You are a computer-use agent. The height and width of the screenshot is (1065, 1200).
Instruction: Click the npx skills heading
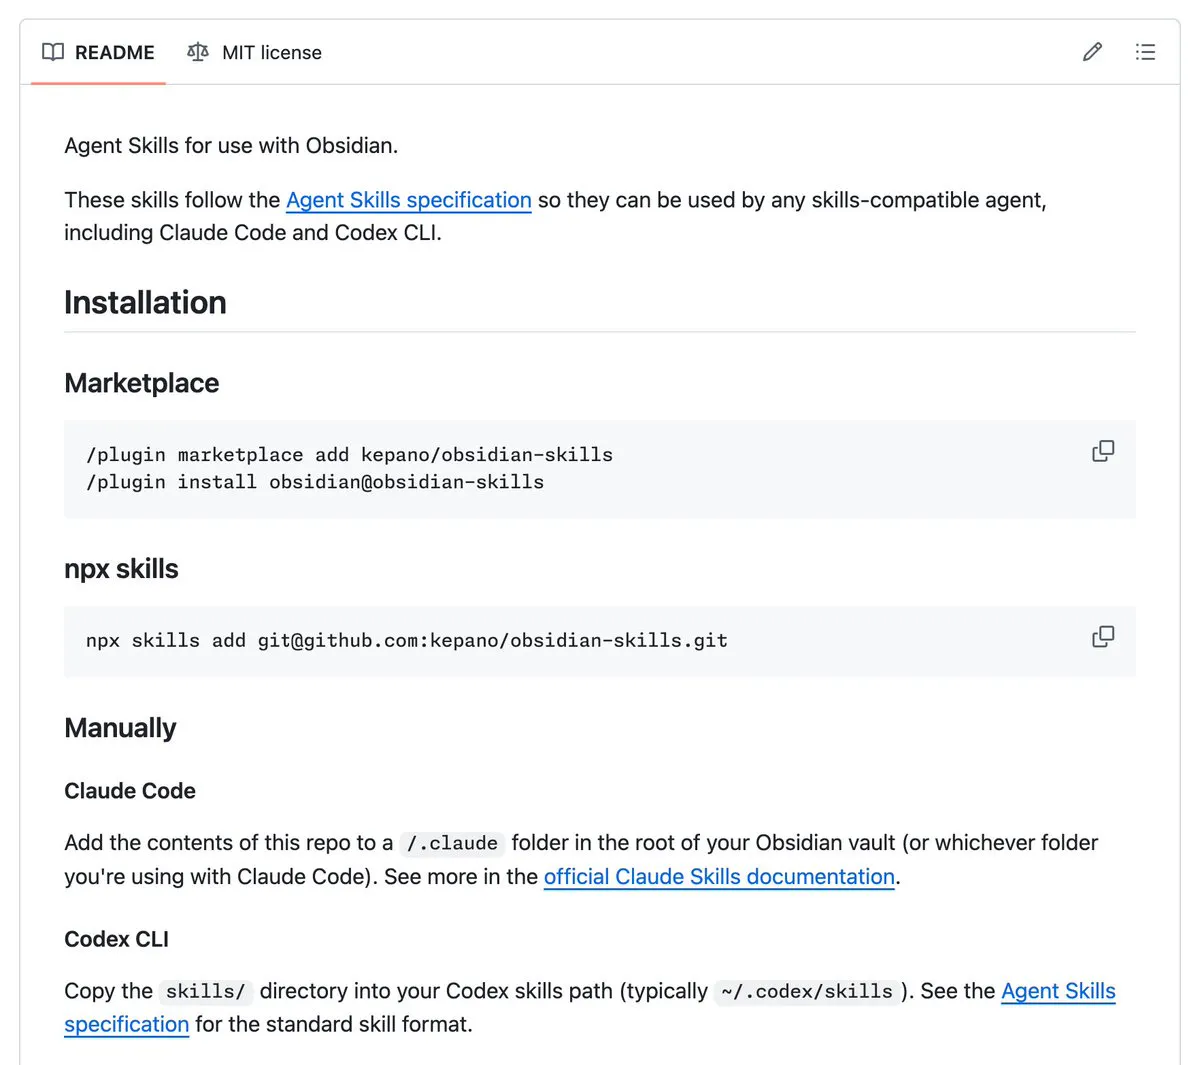pos(121,569)
